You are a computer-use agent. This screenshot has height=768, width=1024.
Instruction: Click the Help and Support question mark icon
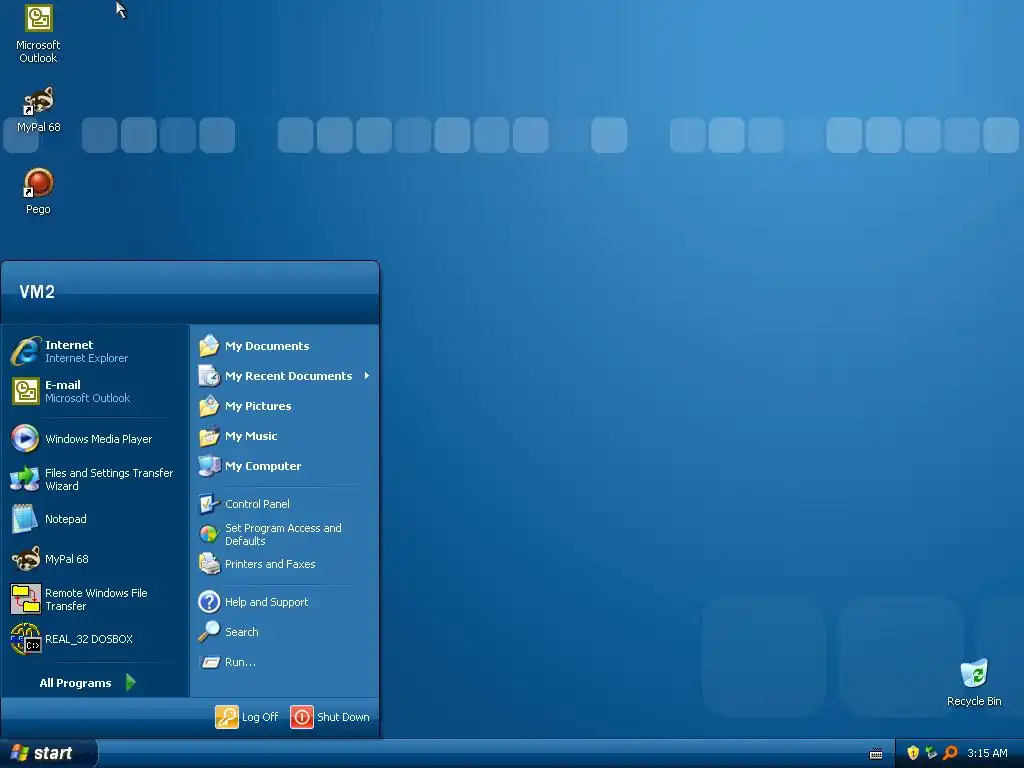pyautogui.click(x=209, y=601)
